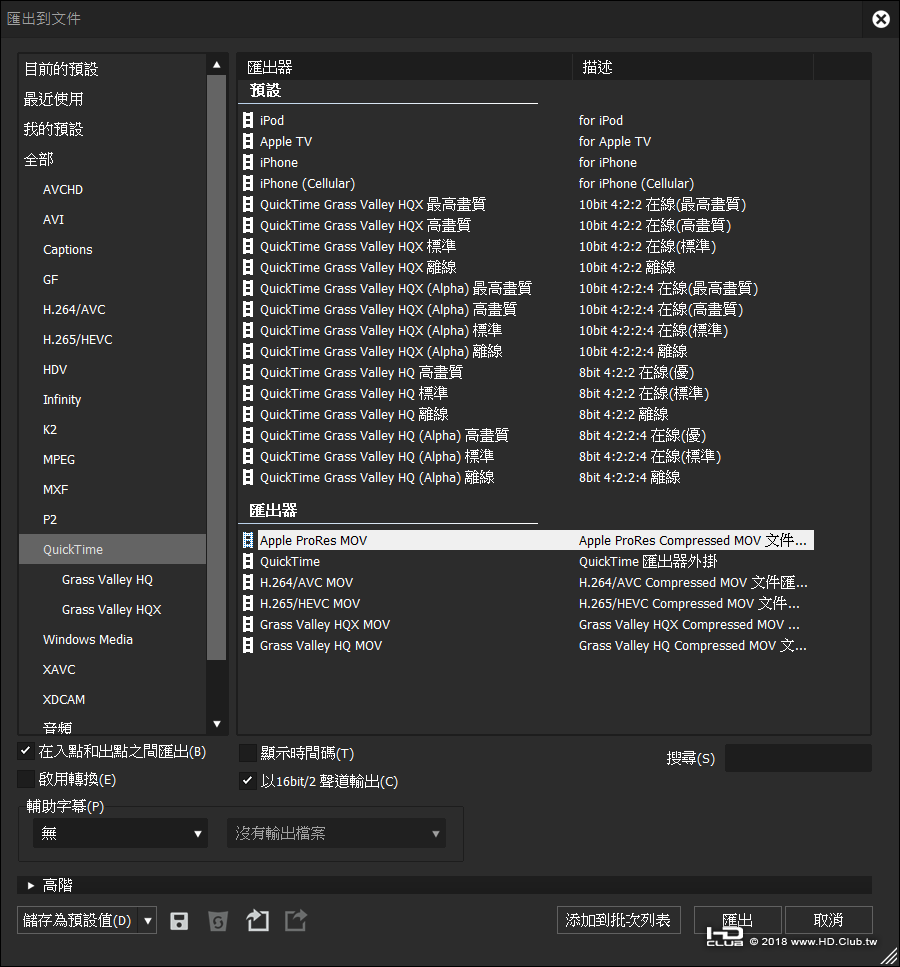Select 我的預設 category
This screenshot has width=900, height=967.
(x=112, y=130)
